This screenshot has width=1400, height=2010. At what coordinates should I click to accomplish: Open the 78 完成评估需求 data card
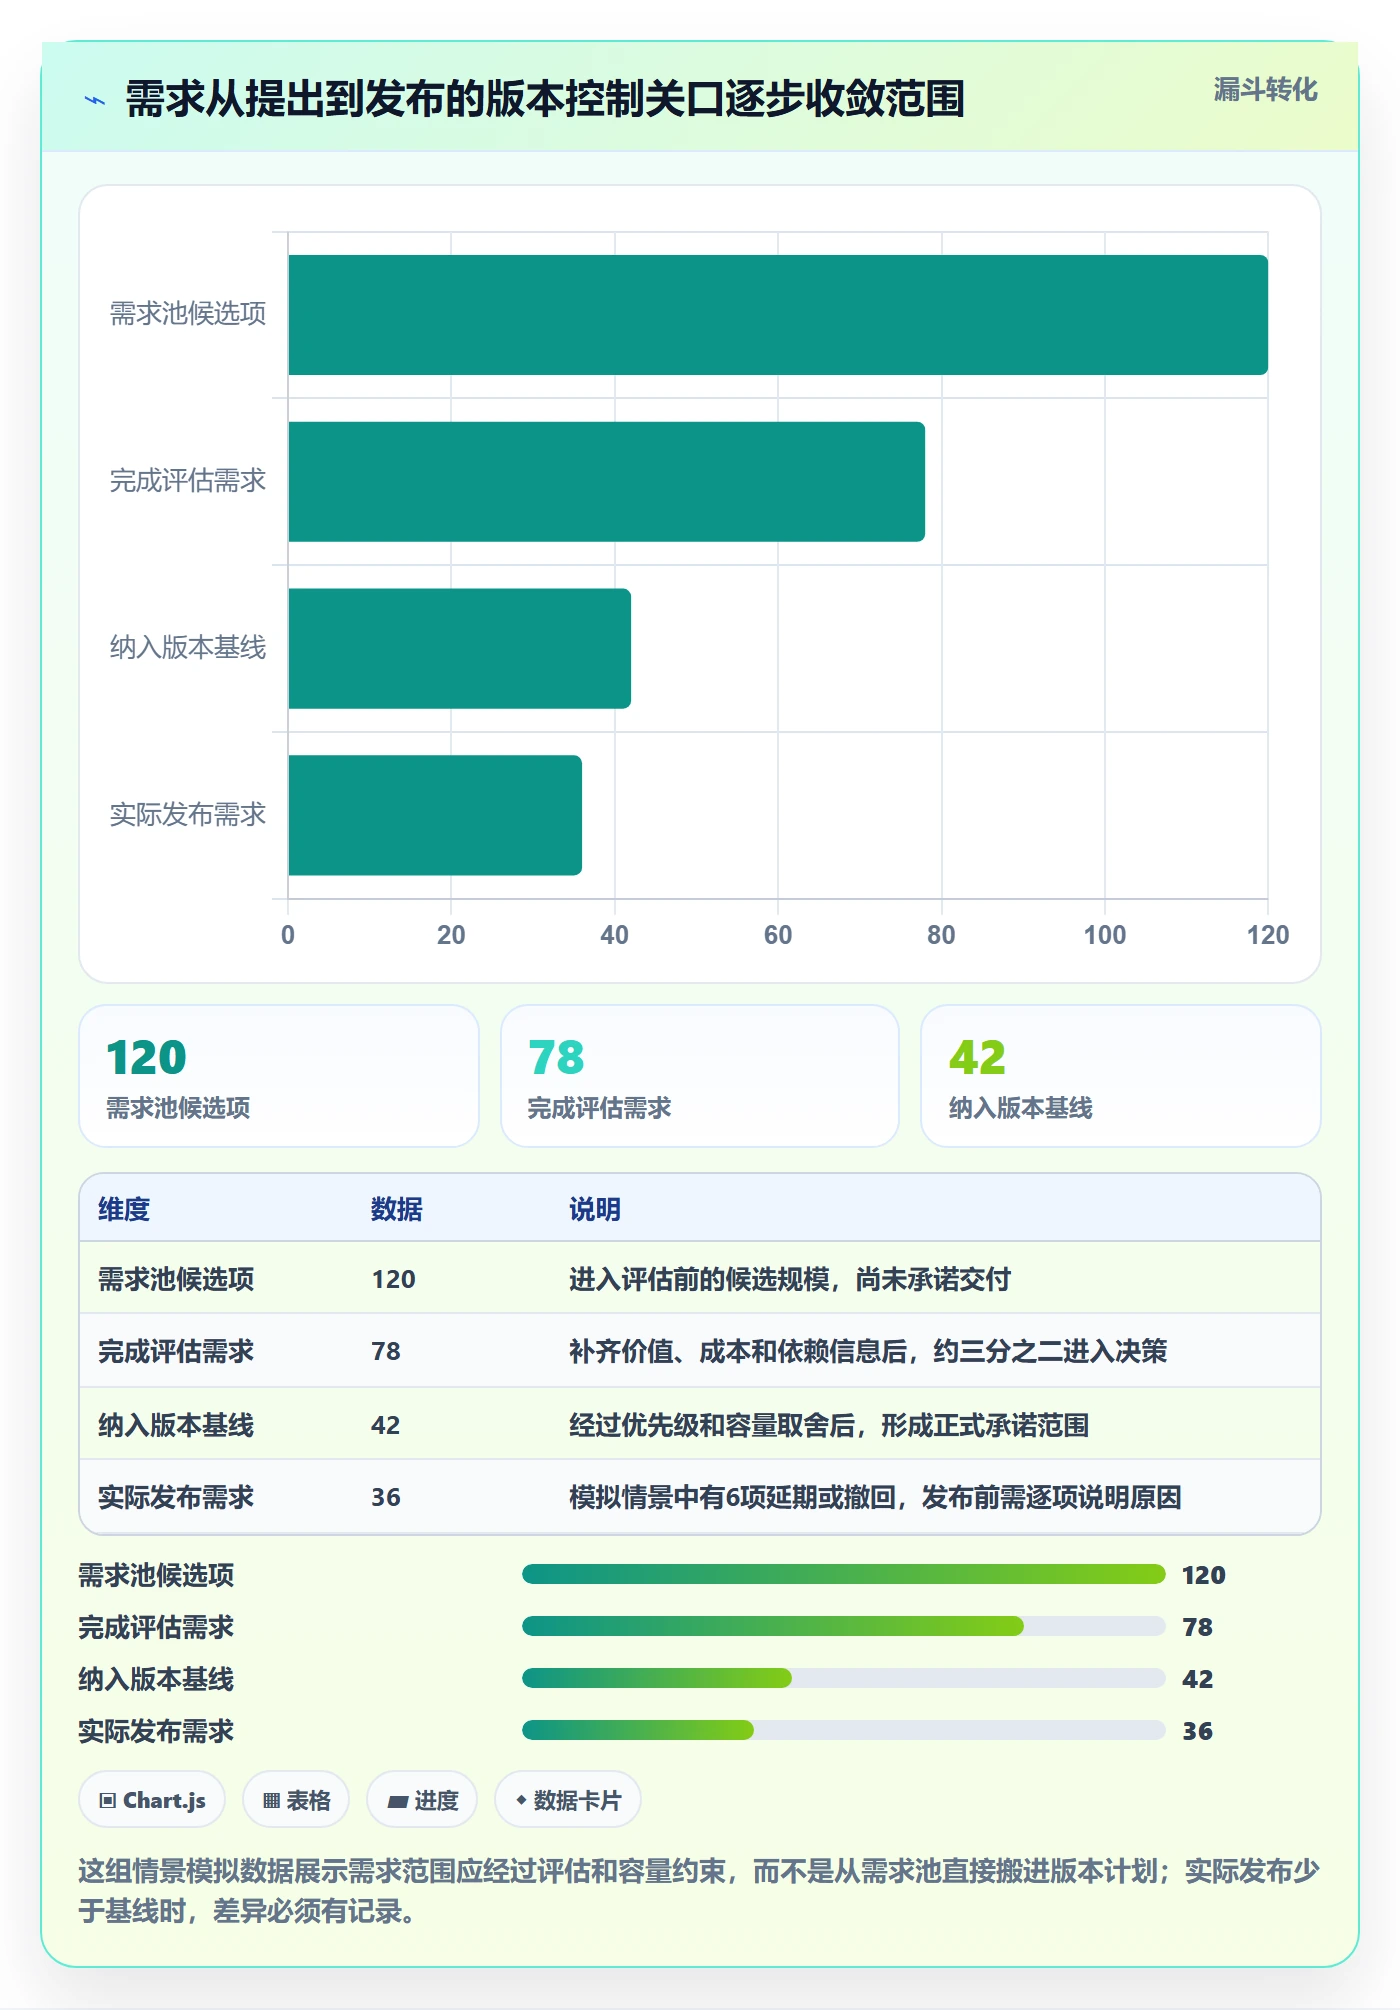(x=700, y=1076)
